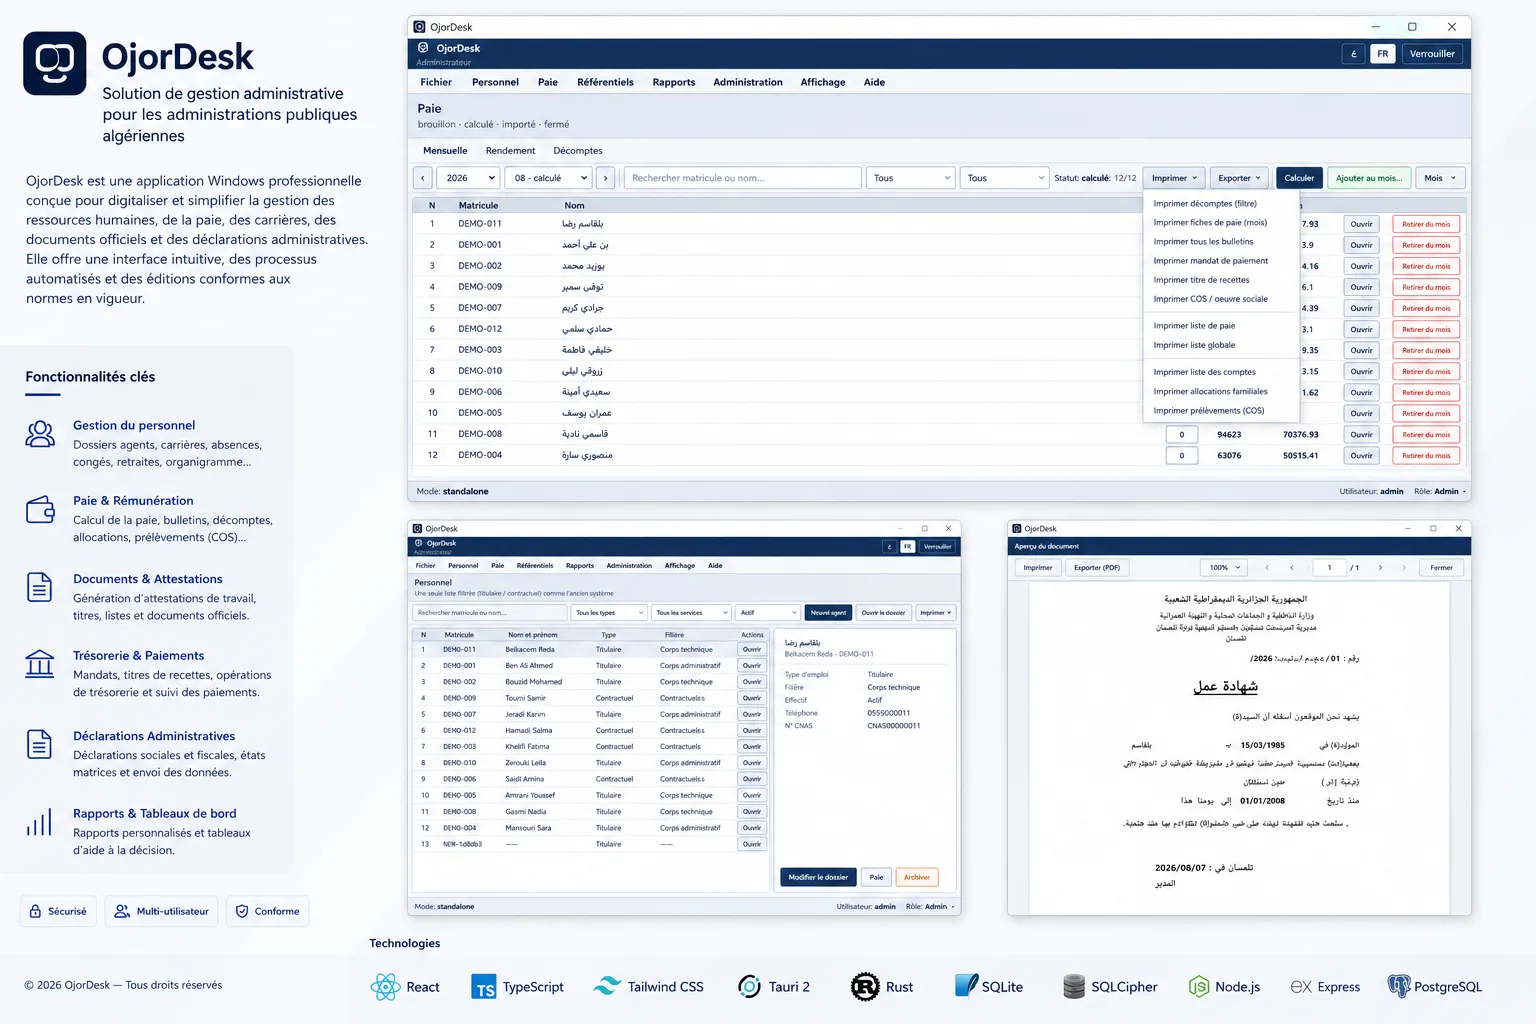Click the Déclarations Administratives document icon
Image resolution: width=1536 pixels, height=1024 pixels.
point(39,744)
